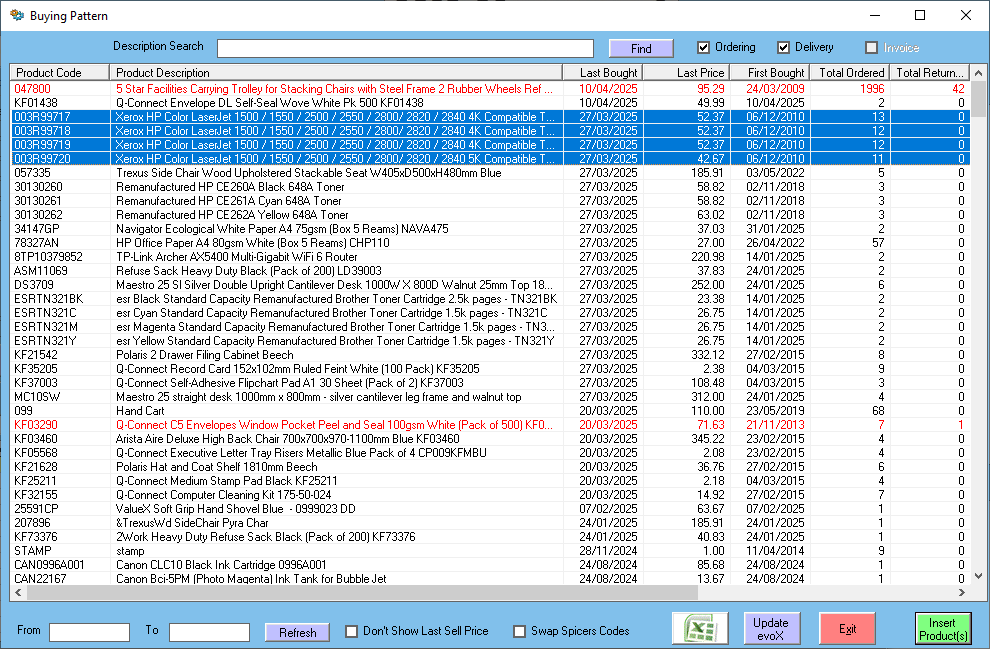The image size is (990, 649).
Task: Sort by the First Bought column header
Action: tap(770, 73)
